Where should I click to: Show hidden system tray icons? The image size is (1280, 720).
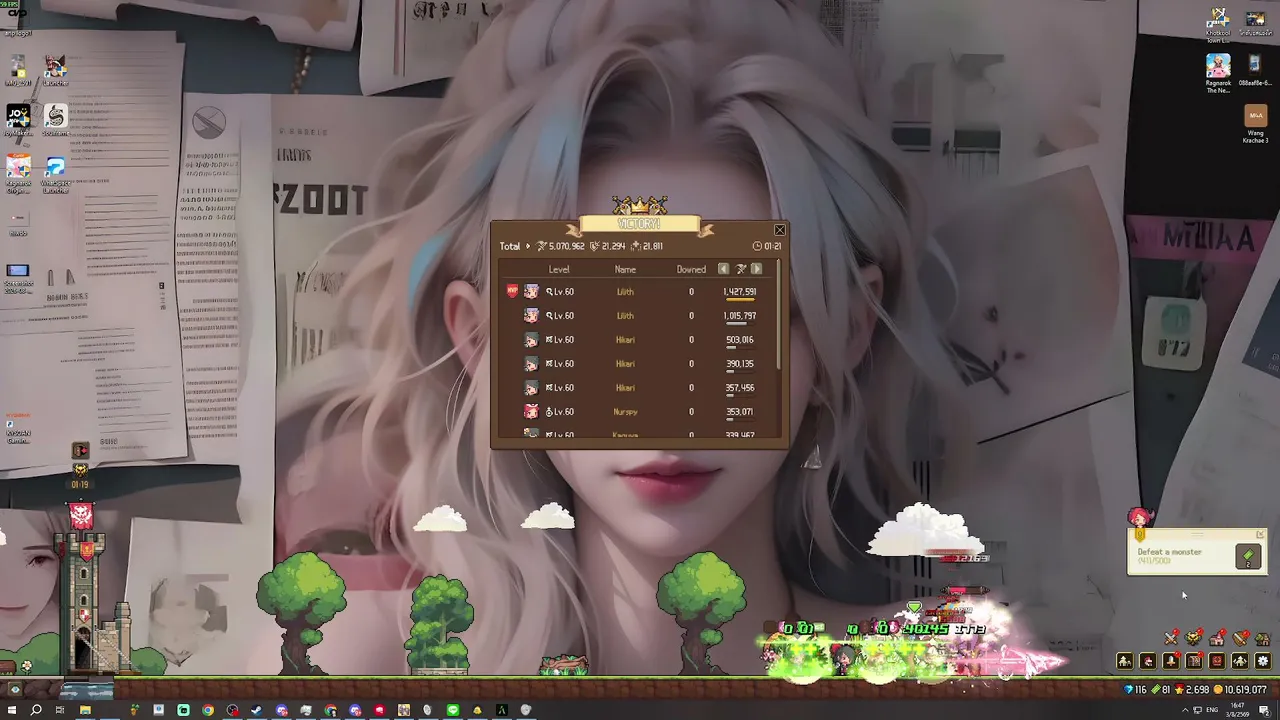click(1184, 710)
